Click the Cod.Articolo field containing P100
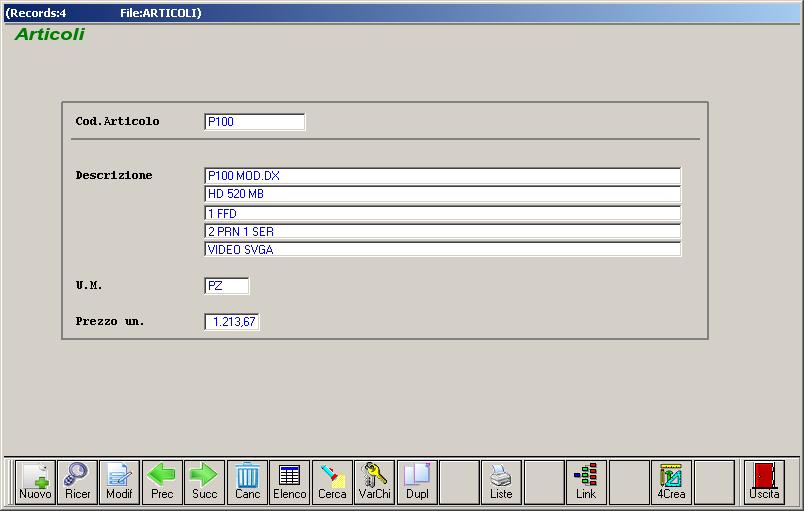The image size is (804, 511). (254, 122)
